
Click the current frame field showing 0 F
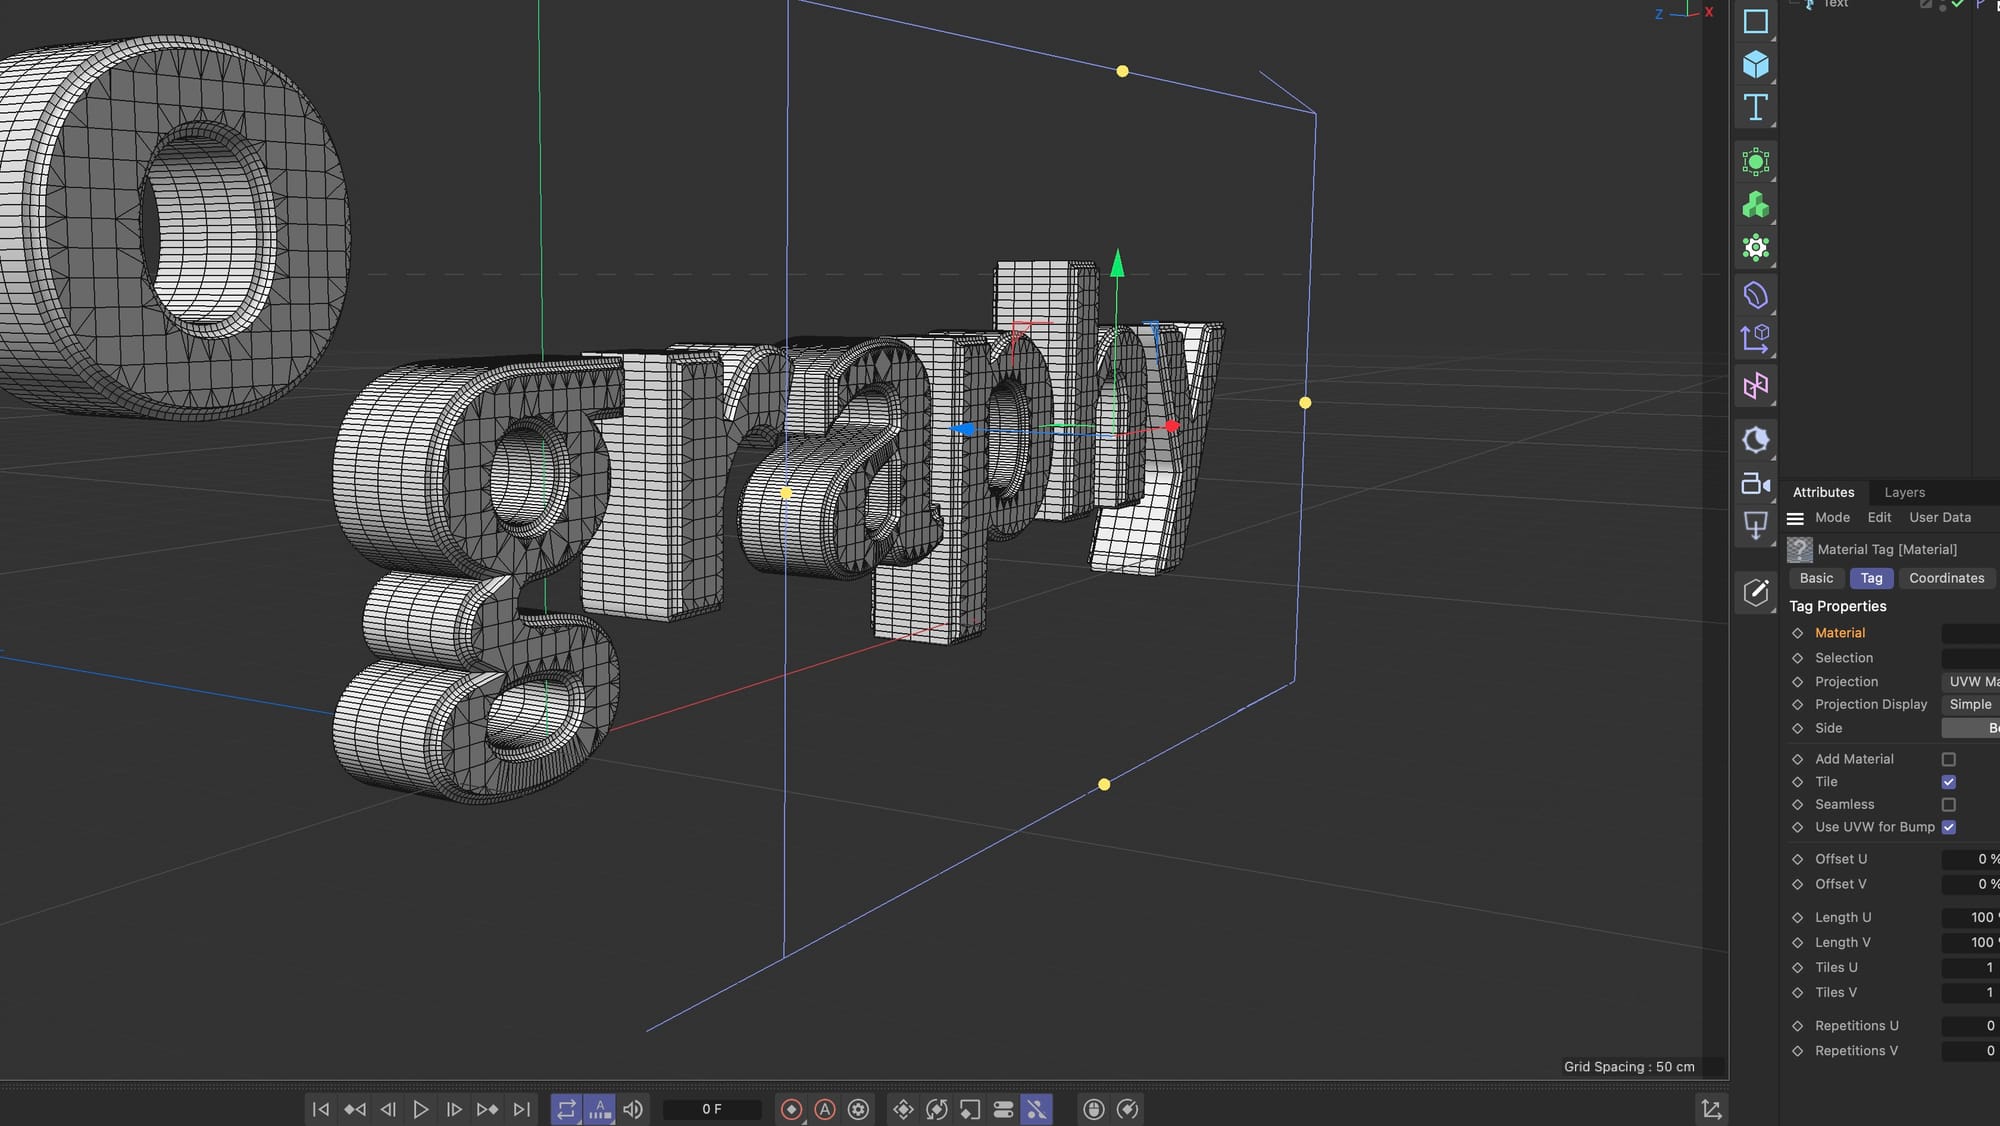click(711, 1109)
